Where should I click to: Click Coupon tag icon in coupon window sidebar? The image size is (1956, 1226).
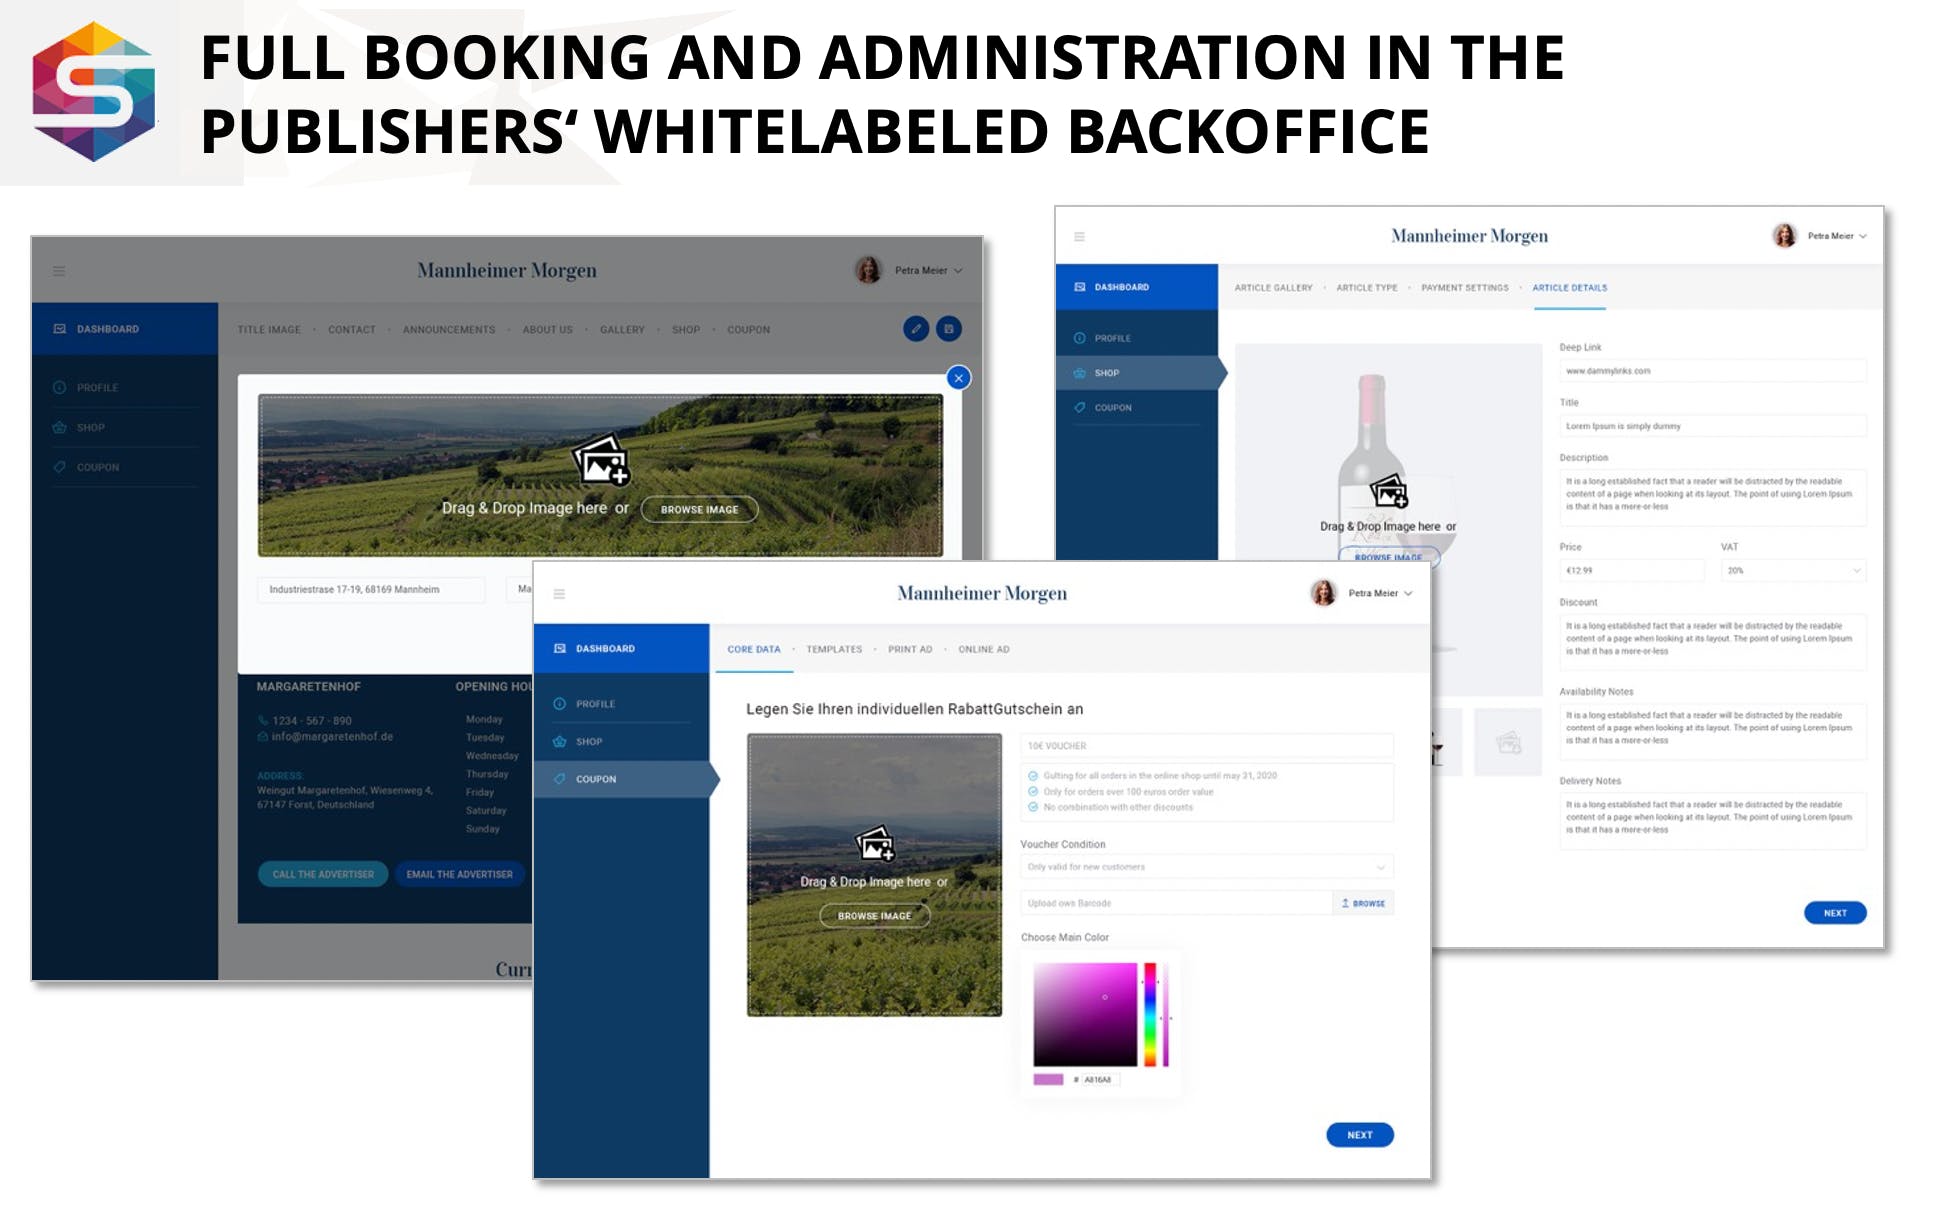(560, 779)
